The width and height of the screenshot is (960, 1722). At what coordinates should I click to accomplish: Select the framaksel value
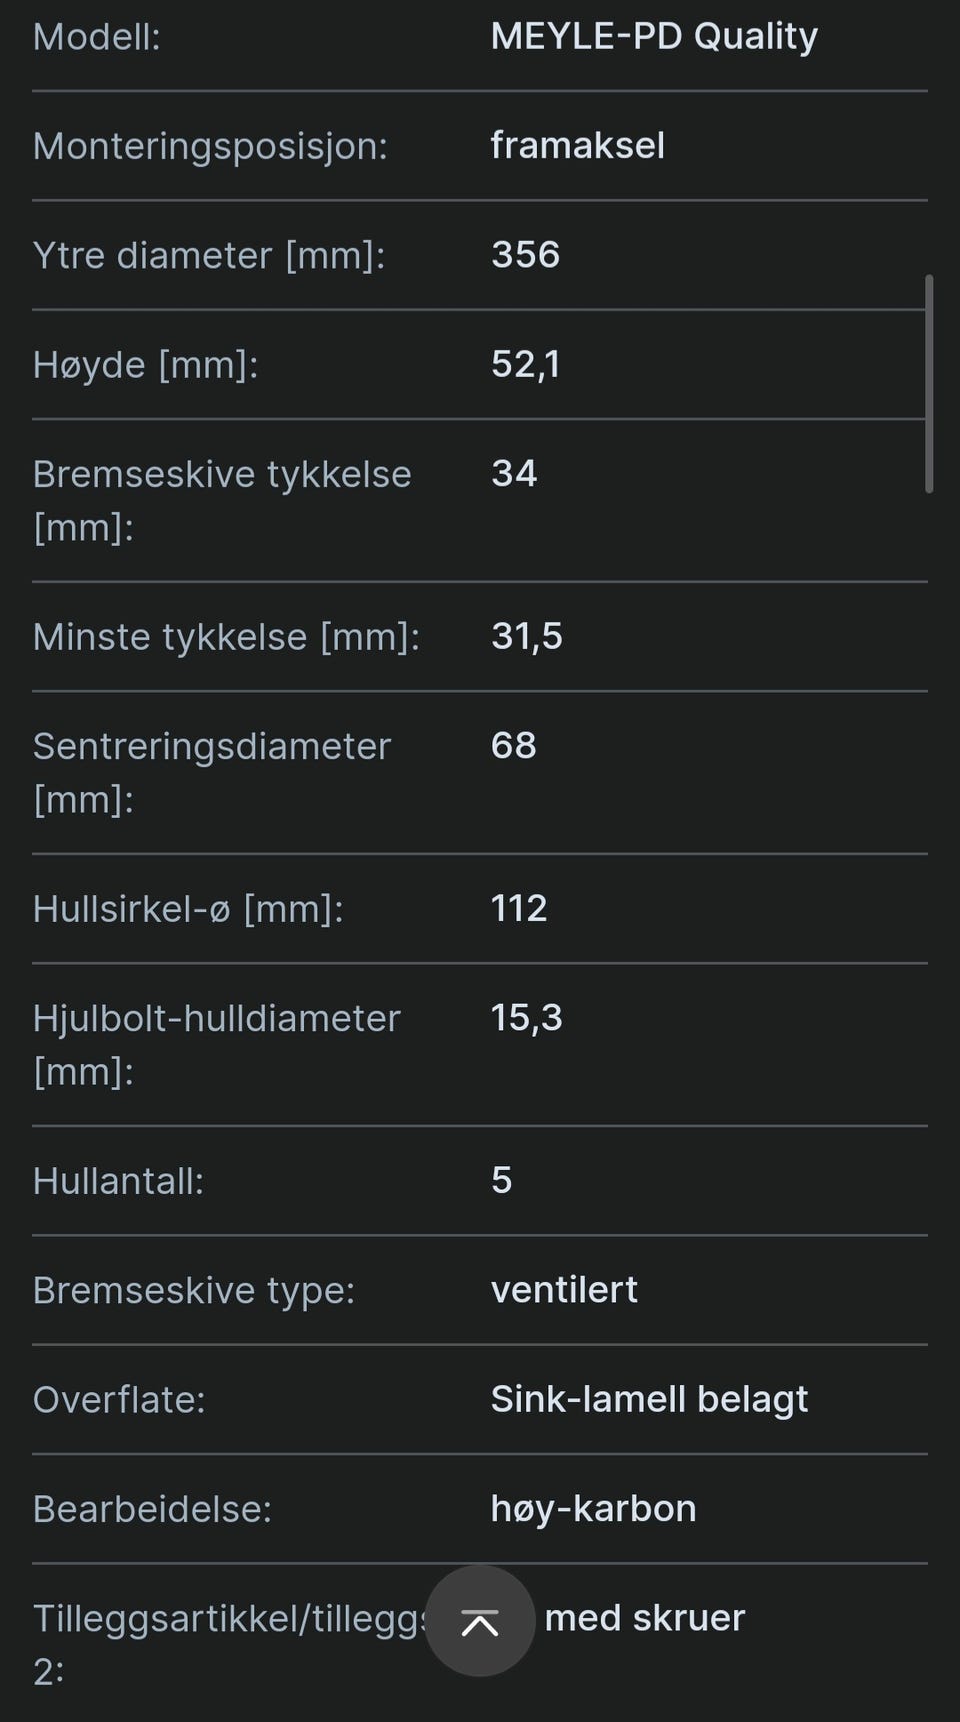tap(577, 145)
